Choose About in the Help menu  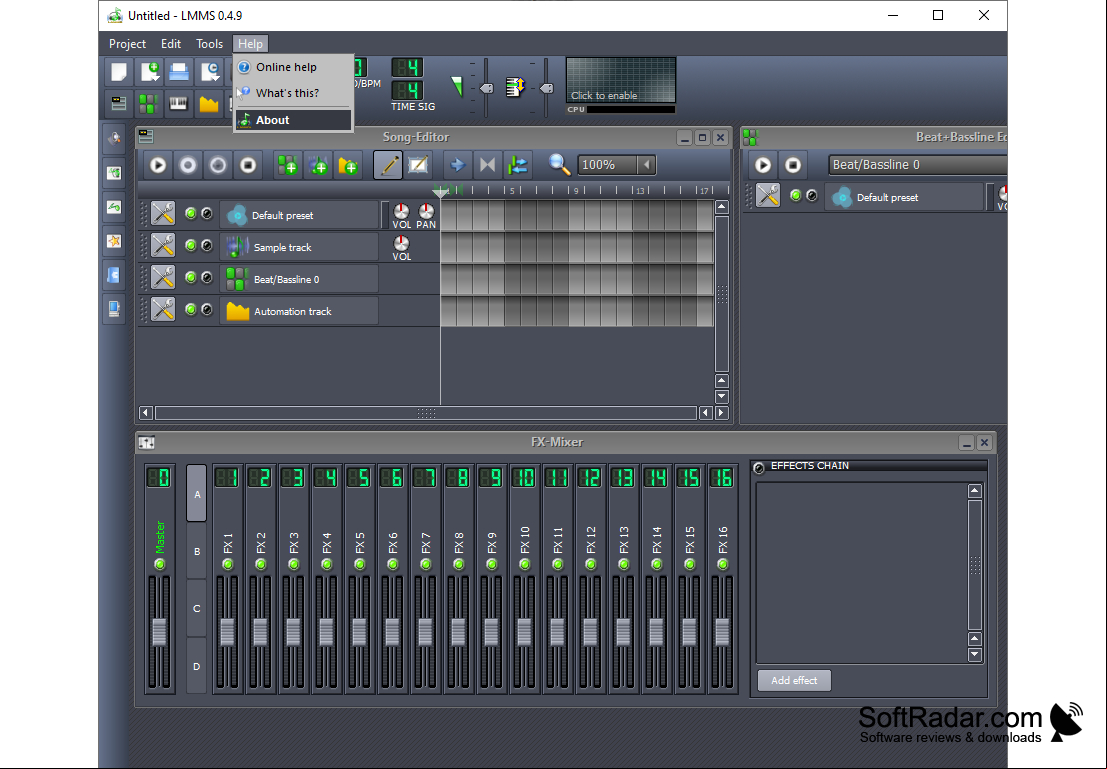pyautogui.click(x=293, y=120)
